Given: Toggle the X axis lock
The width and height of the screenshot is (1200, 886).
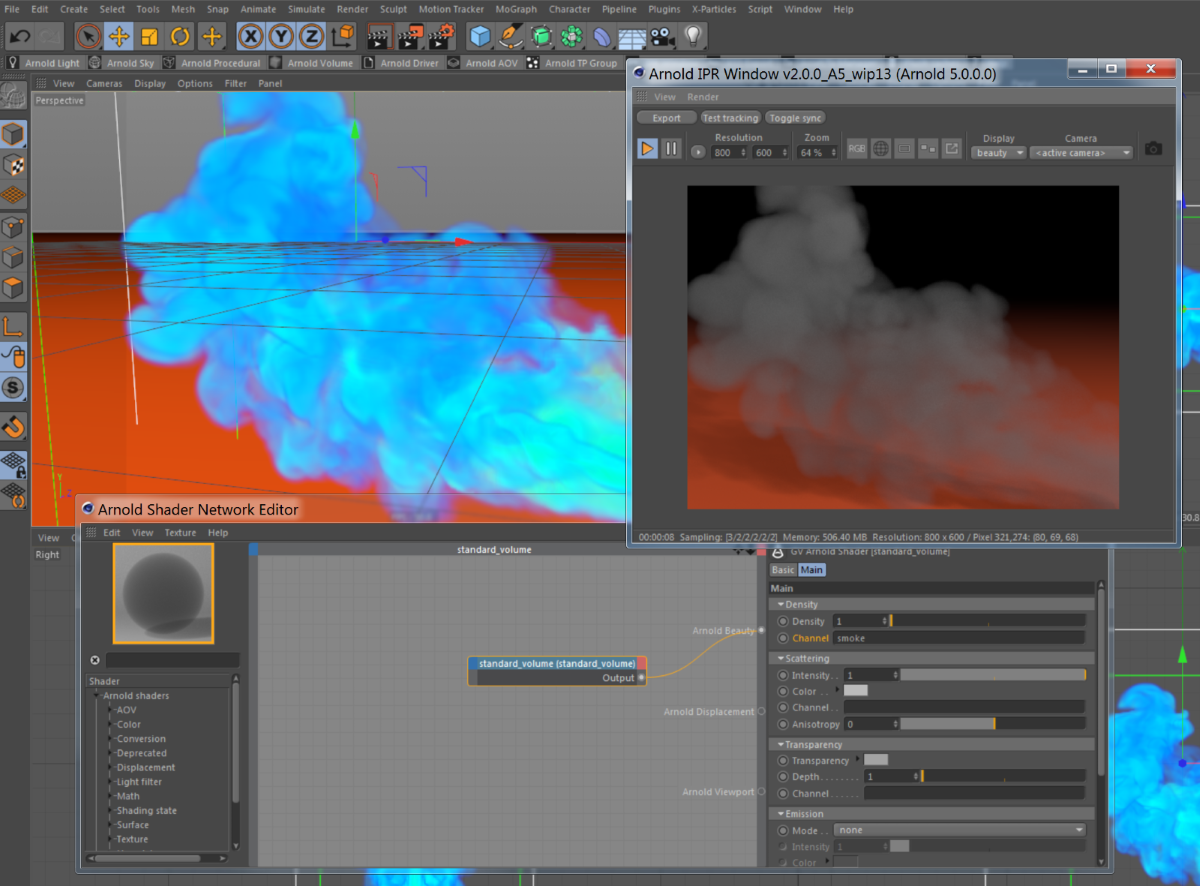Looking at the screenshot, I should (251, 37).
